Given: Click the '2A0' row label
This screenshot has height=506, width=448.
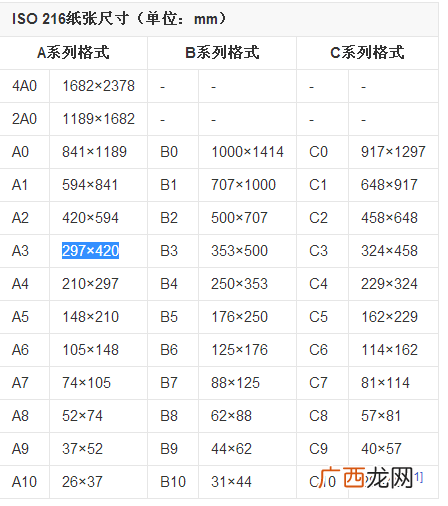Looking at the screenshot, I should (x=24, y=119).
